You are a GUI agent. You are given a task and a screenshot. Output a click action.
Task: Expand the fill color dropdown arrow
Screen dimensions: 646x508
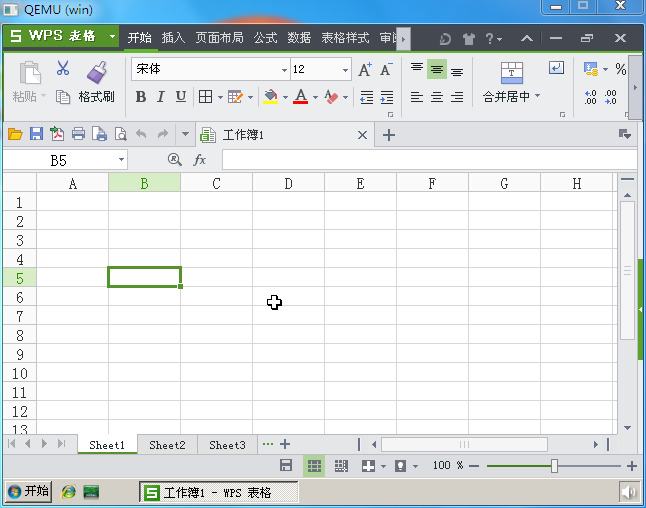coord(285,97)
